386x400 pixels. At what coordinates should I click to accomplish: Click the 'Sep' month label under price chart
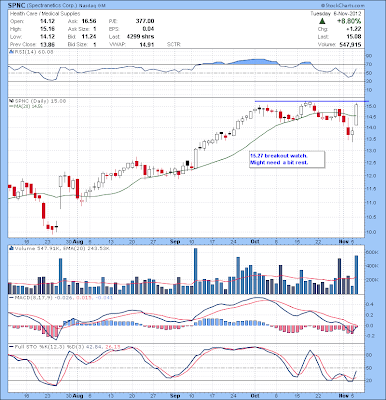click(x=174, y=242)
